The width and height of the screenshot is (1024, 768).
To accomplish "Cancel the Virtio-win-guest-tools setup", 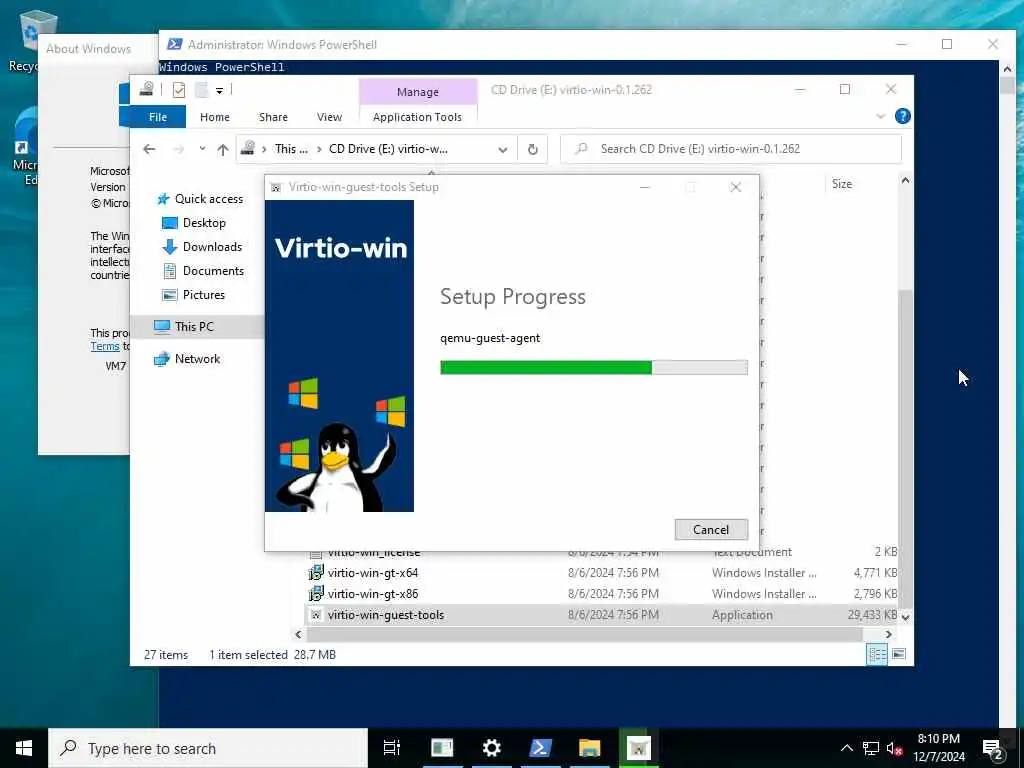I will coord(711,530).
